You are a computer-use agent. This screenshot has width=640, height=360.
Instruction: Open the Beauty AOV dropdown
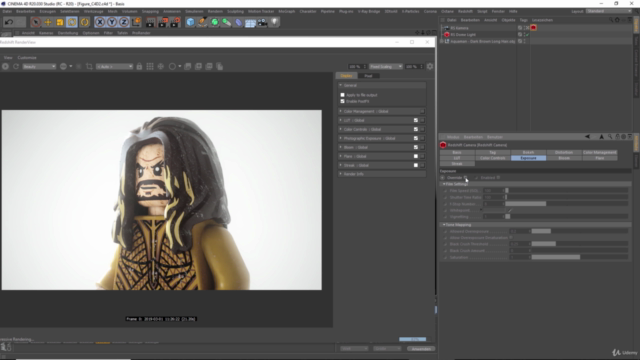(39, 66)
